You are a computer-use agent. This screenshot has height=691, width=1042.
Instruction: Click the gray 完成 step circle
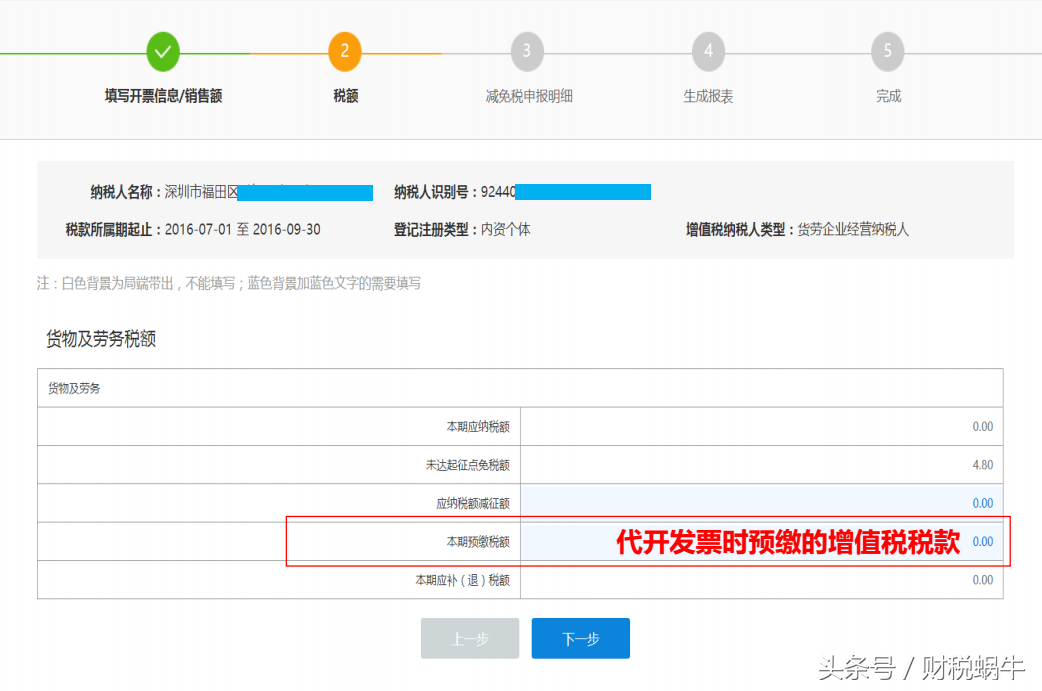click(x=887, y=51)
